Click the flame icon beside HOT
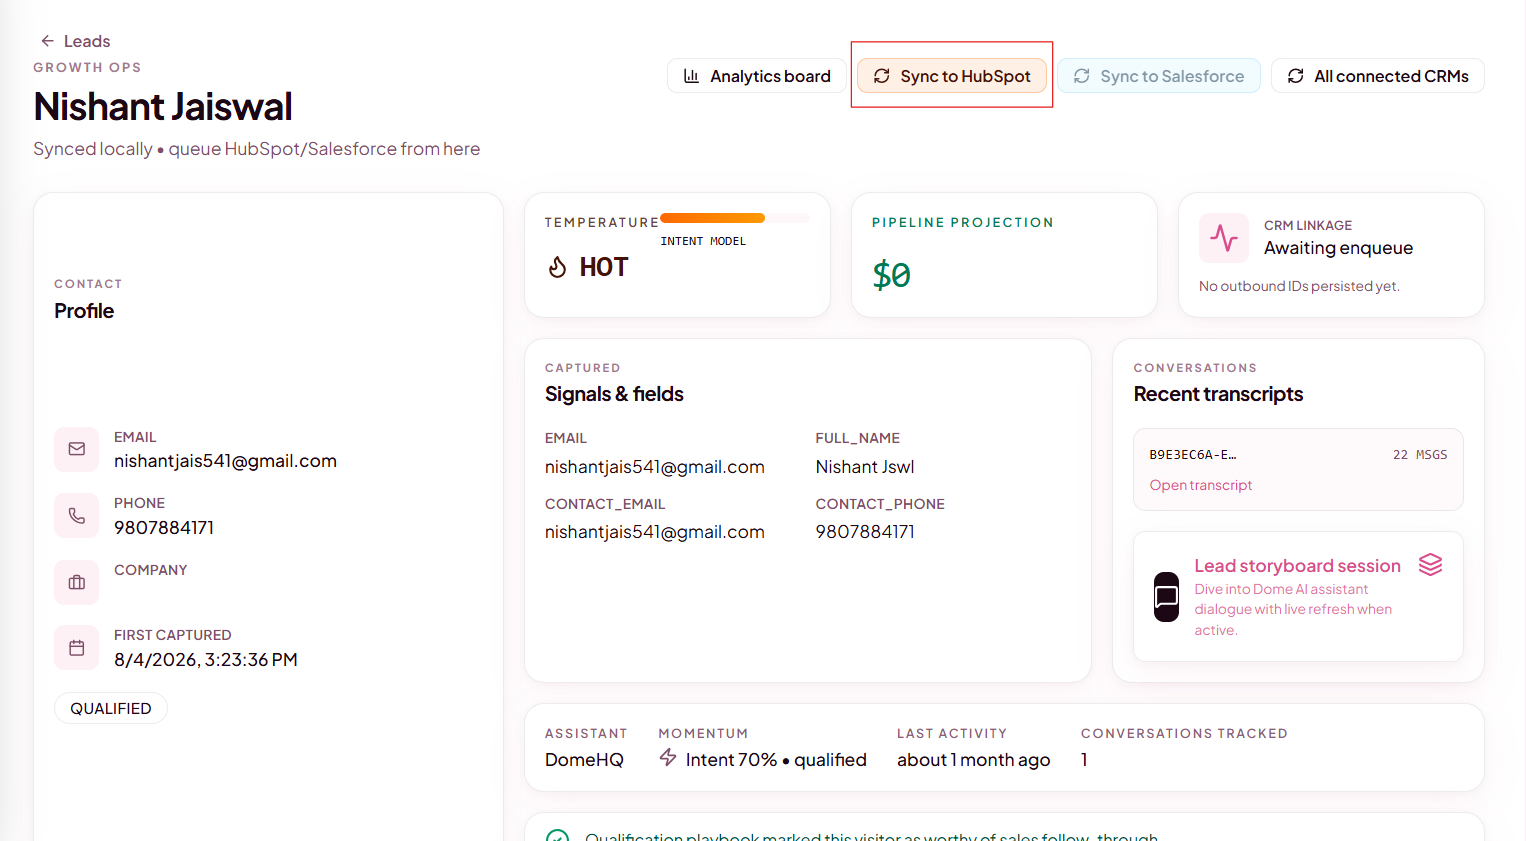This screenshot has width=1526, height=841. (558, 267)
